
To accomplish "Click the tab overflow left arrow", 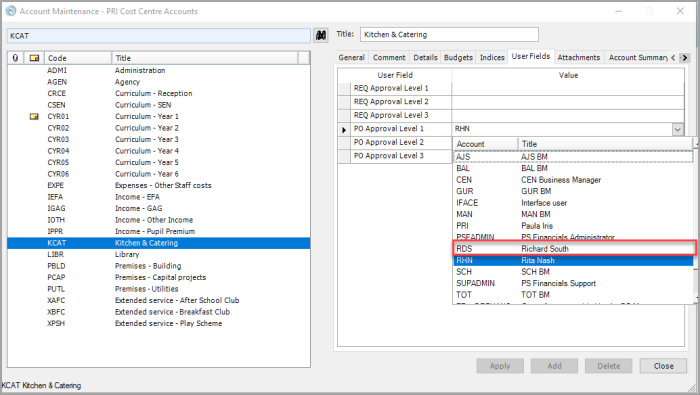I will click(x=673, y=58).
